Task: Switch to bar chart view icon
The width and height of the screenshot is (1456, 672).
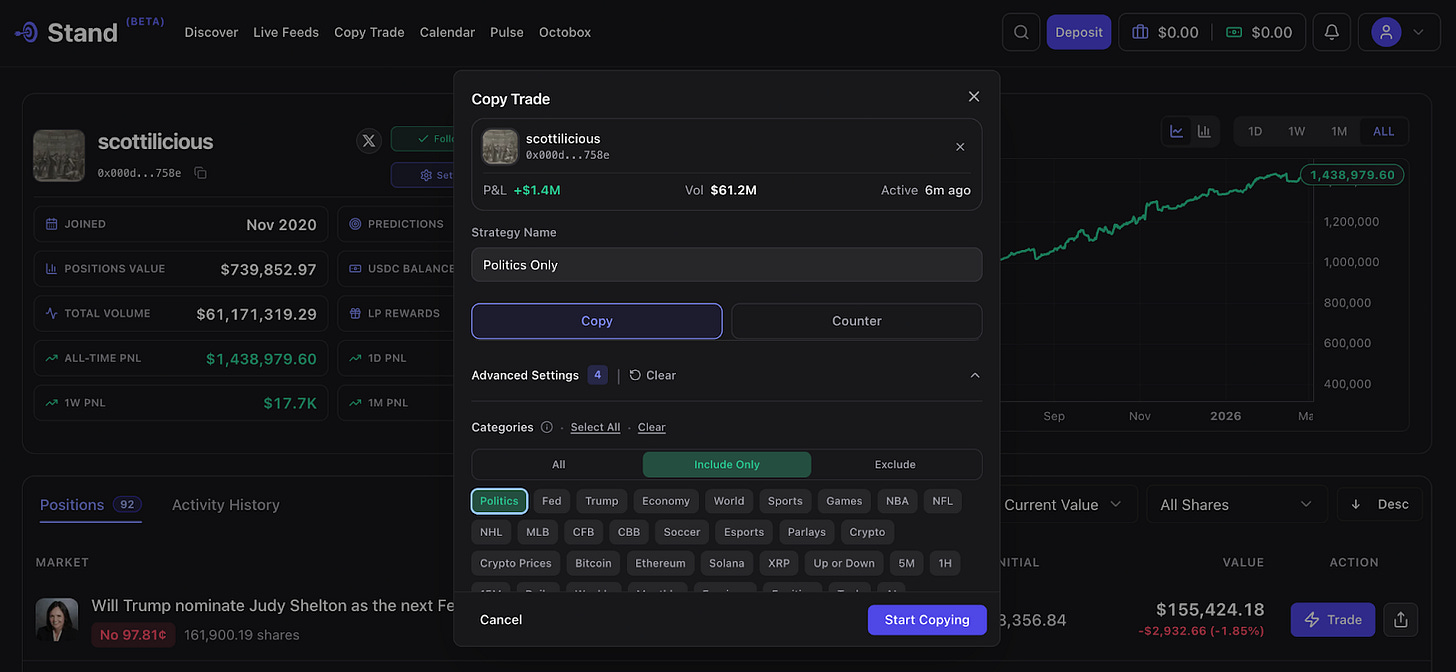Action: [x=1204, y=131]
